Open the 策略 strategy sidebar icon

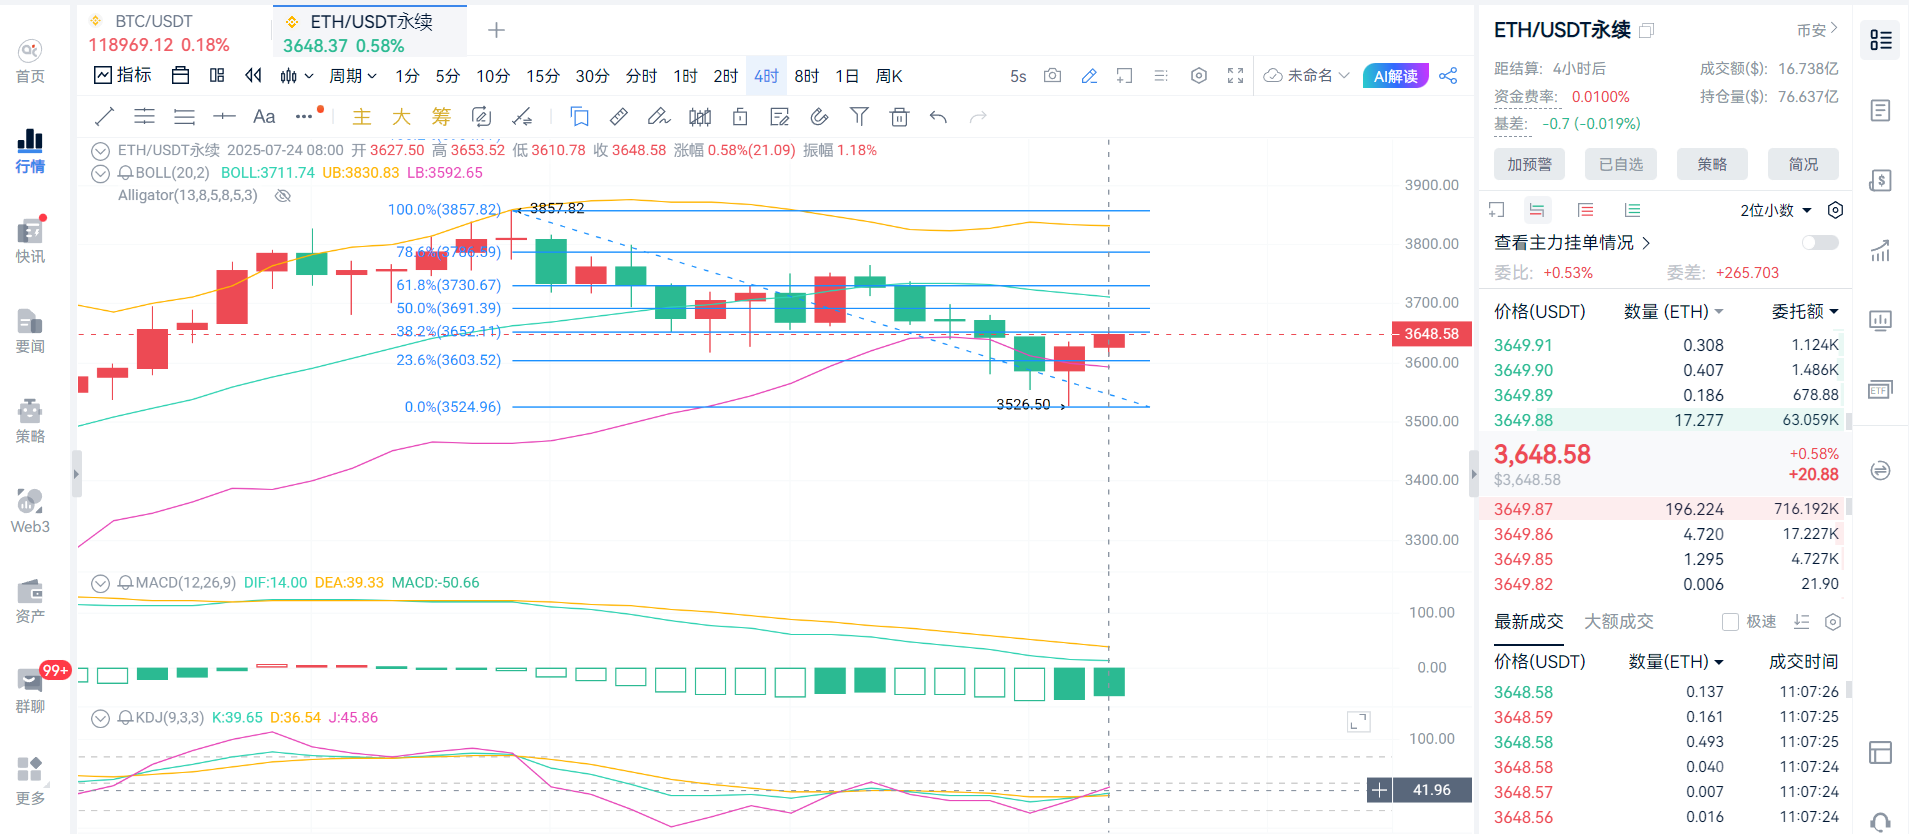pyautogui.click(x=30, y=421)
